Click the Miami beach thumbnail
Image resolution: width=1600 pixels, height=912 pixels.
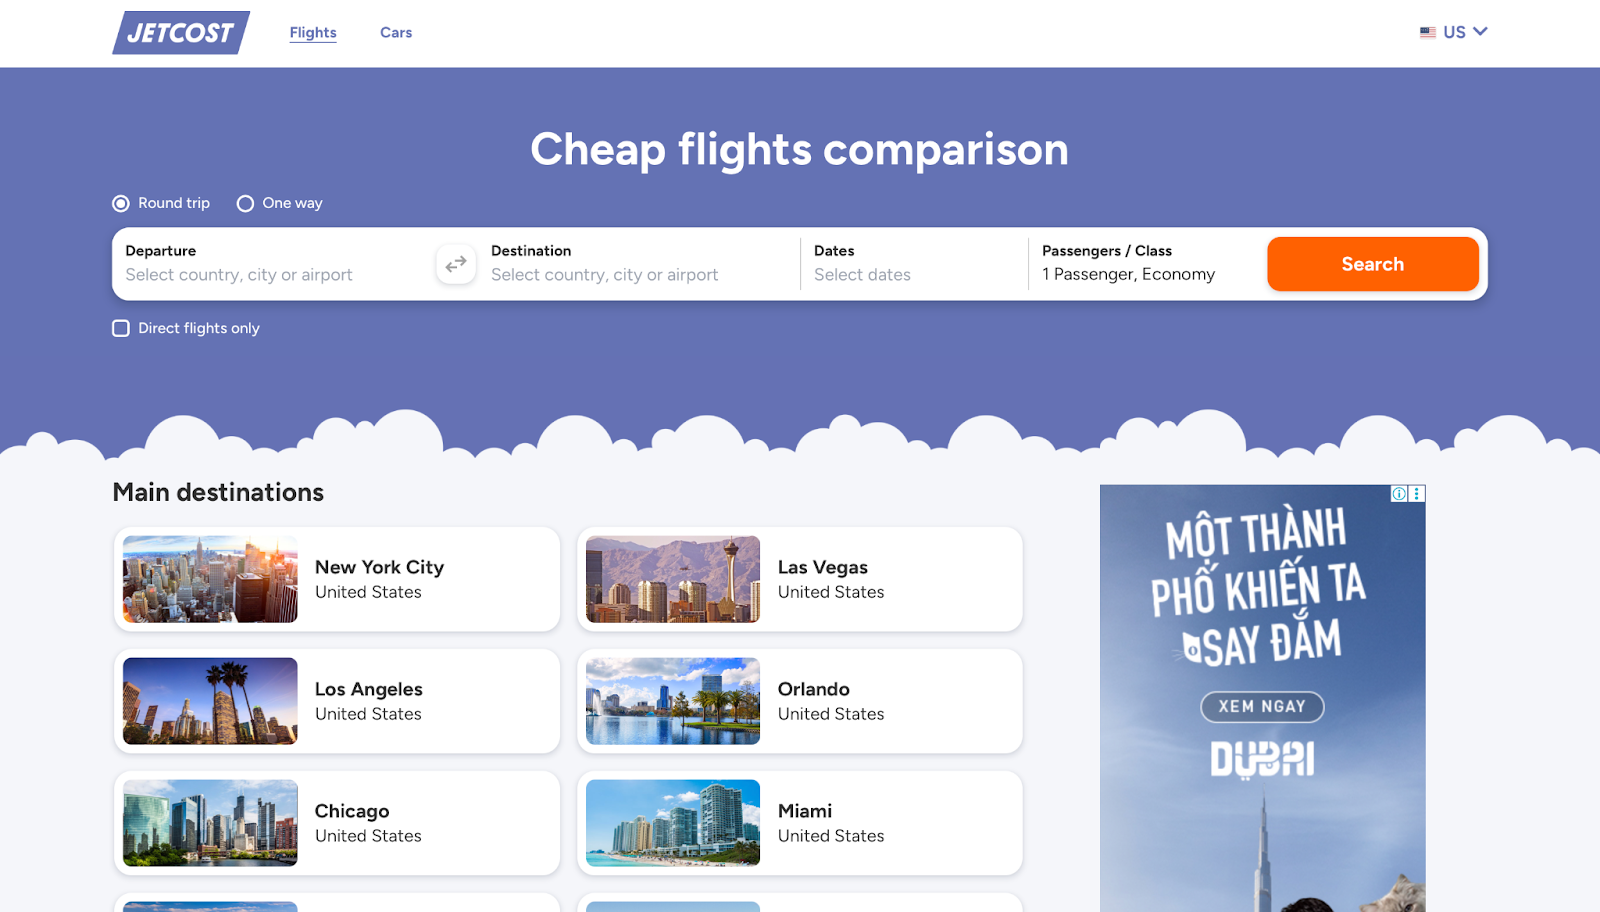[673, 823]
